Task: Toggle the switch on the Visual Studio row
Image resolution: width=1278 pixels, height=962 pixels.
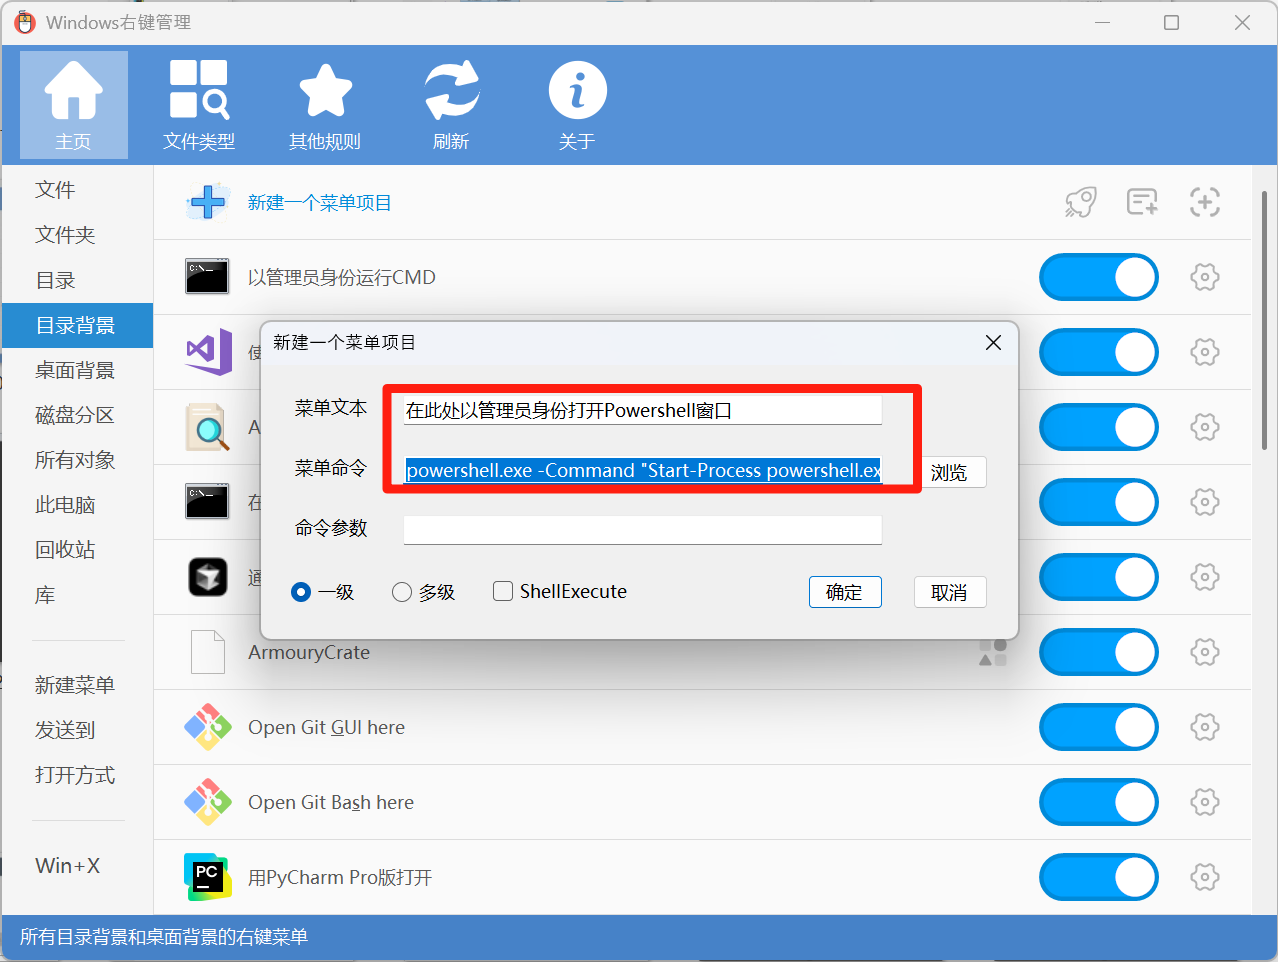Action: click(1099, 352)
